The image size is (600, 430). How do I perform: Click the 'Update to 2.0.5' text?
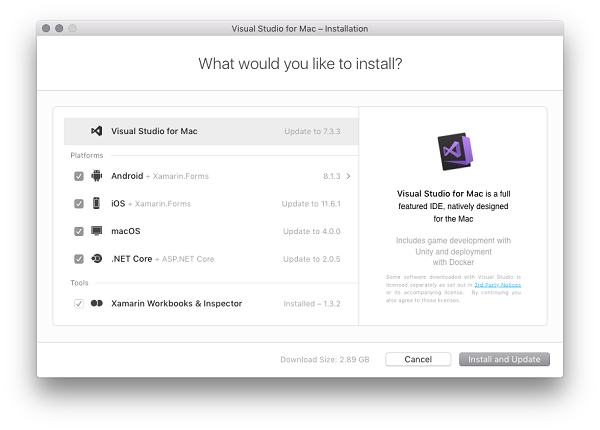tap(311, 259)
